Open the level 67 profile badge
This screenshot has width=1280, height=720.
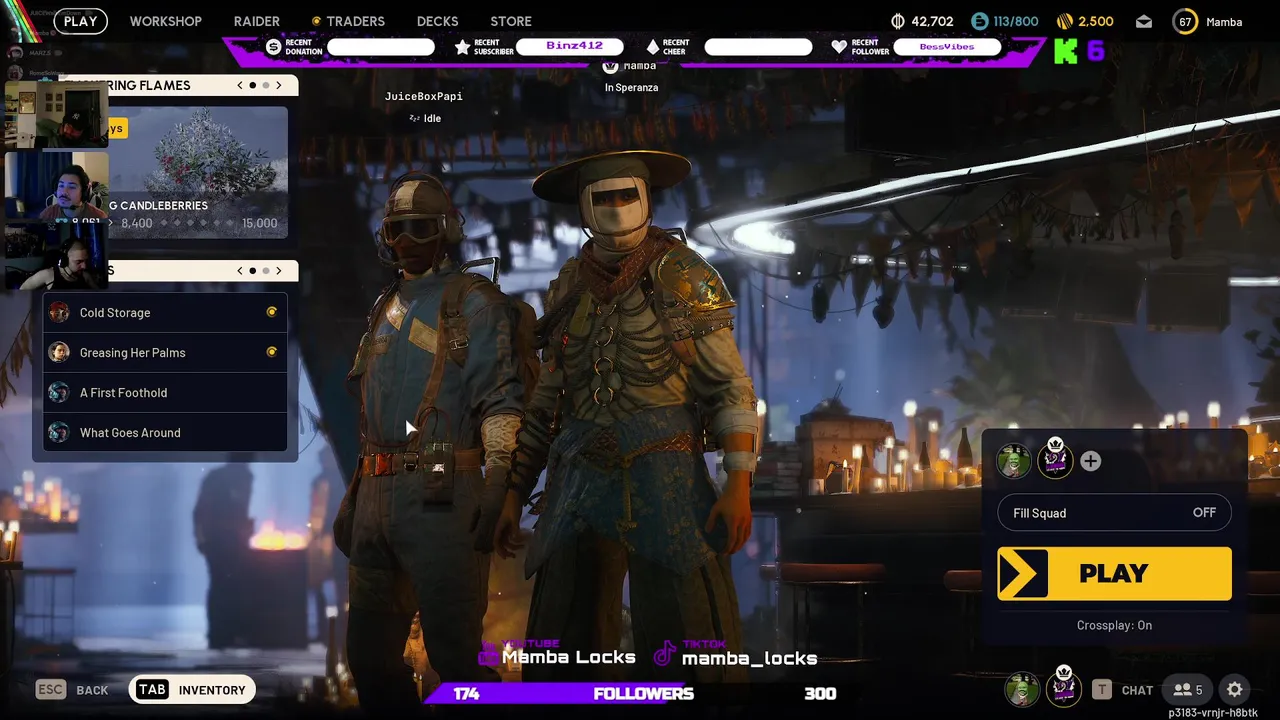coord(1185,21)
